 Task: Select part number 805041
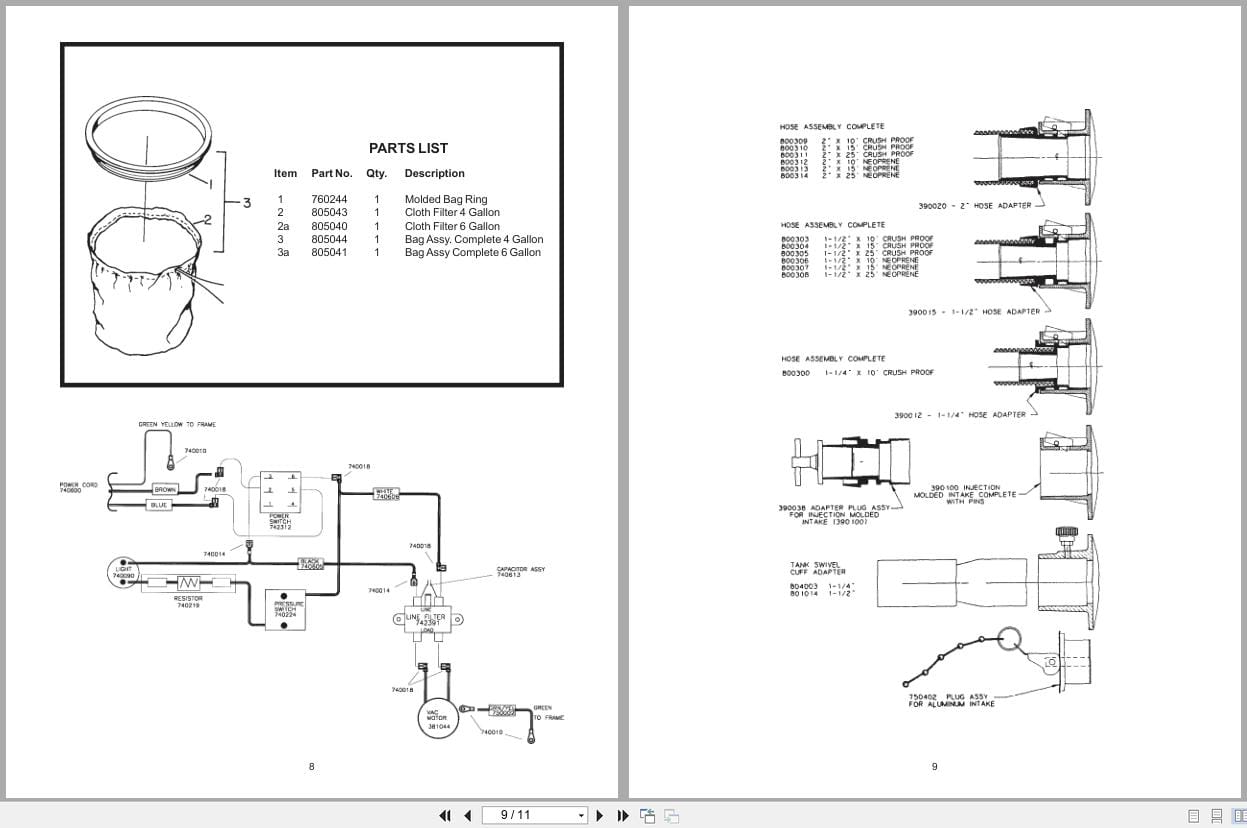coord(329,252)
